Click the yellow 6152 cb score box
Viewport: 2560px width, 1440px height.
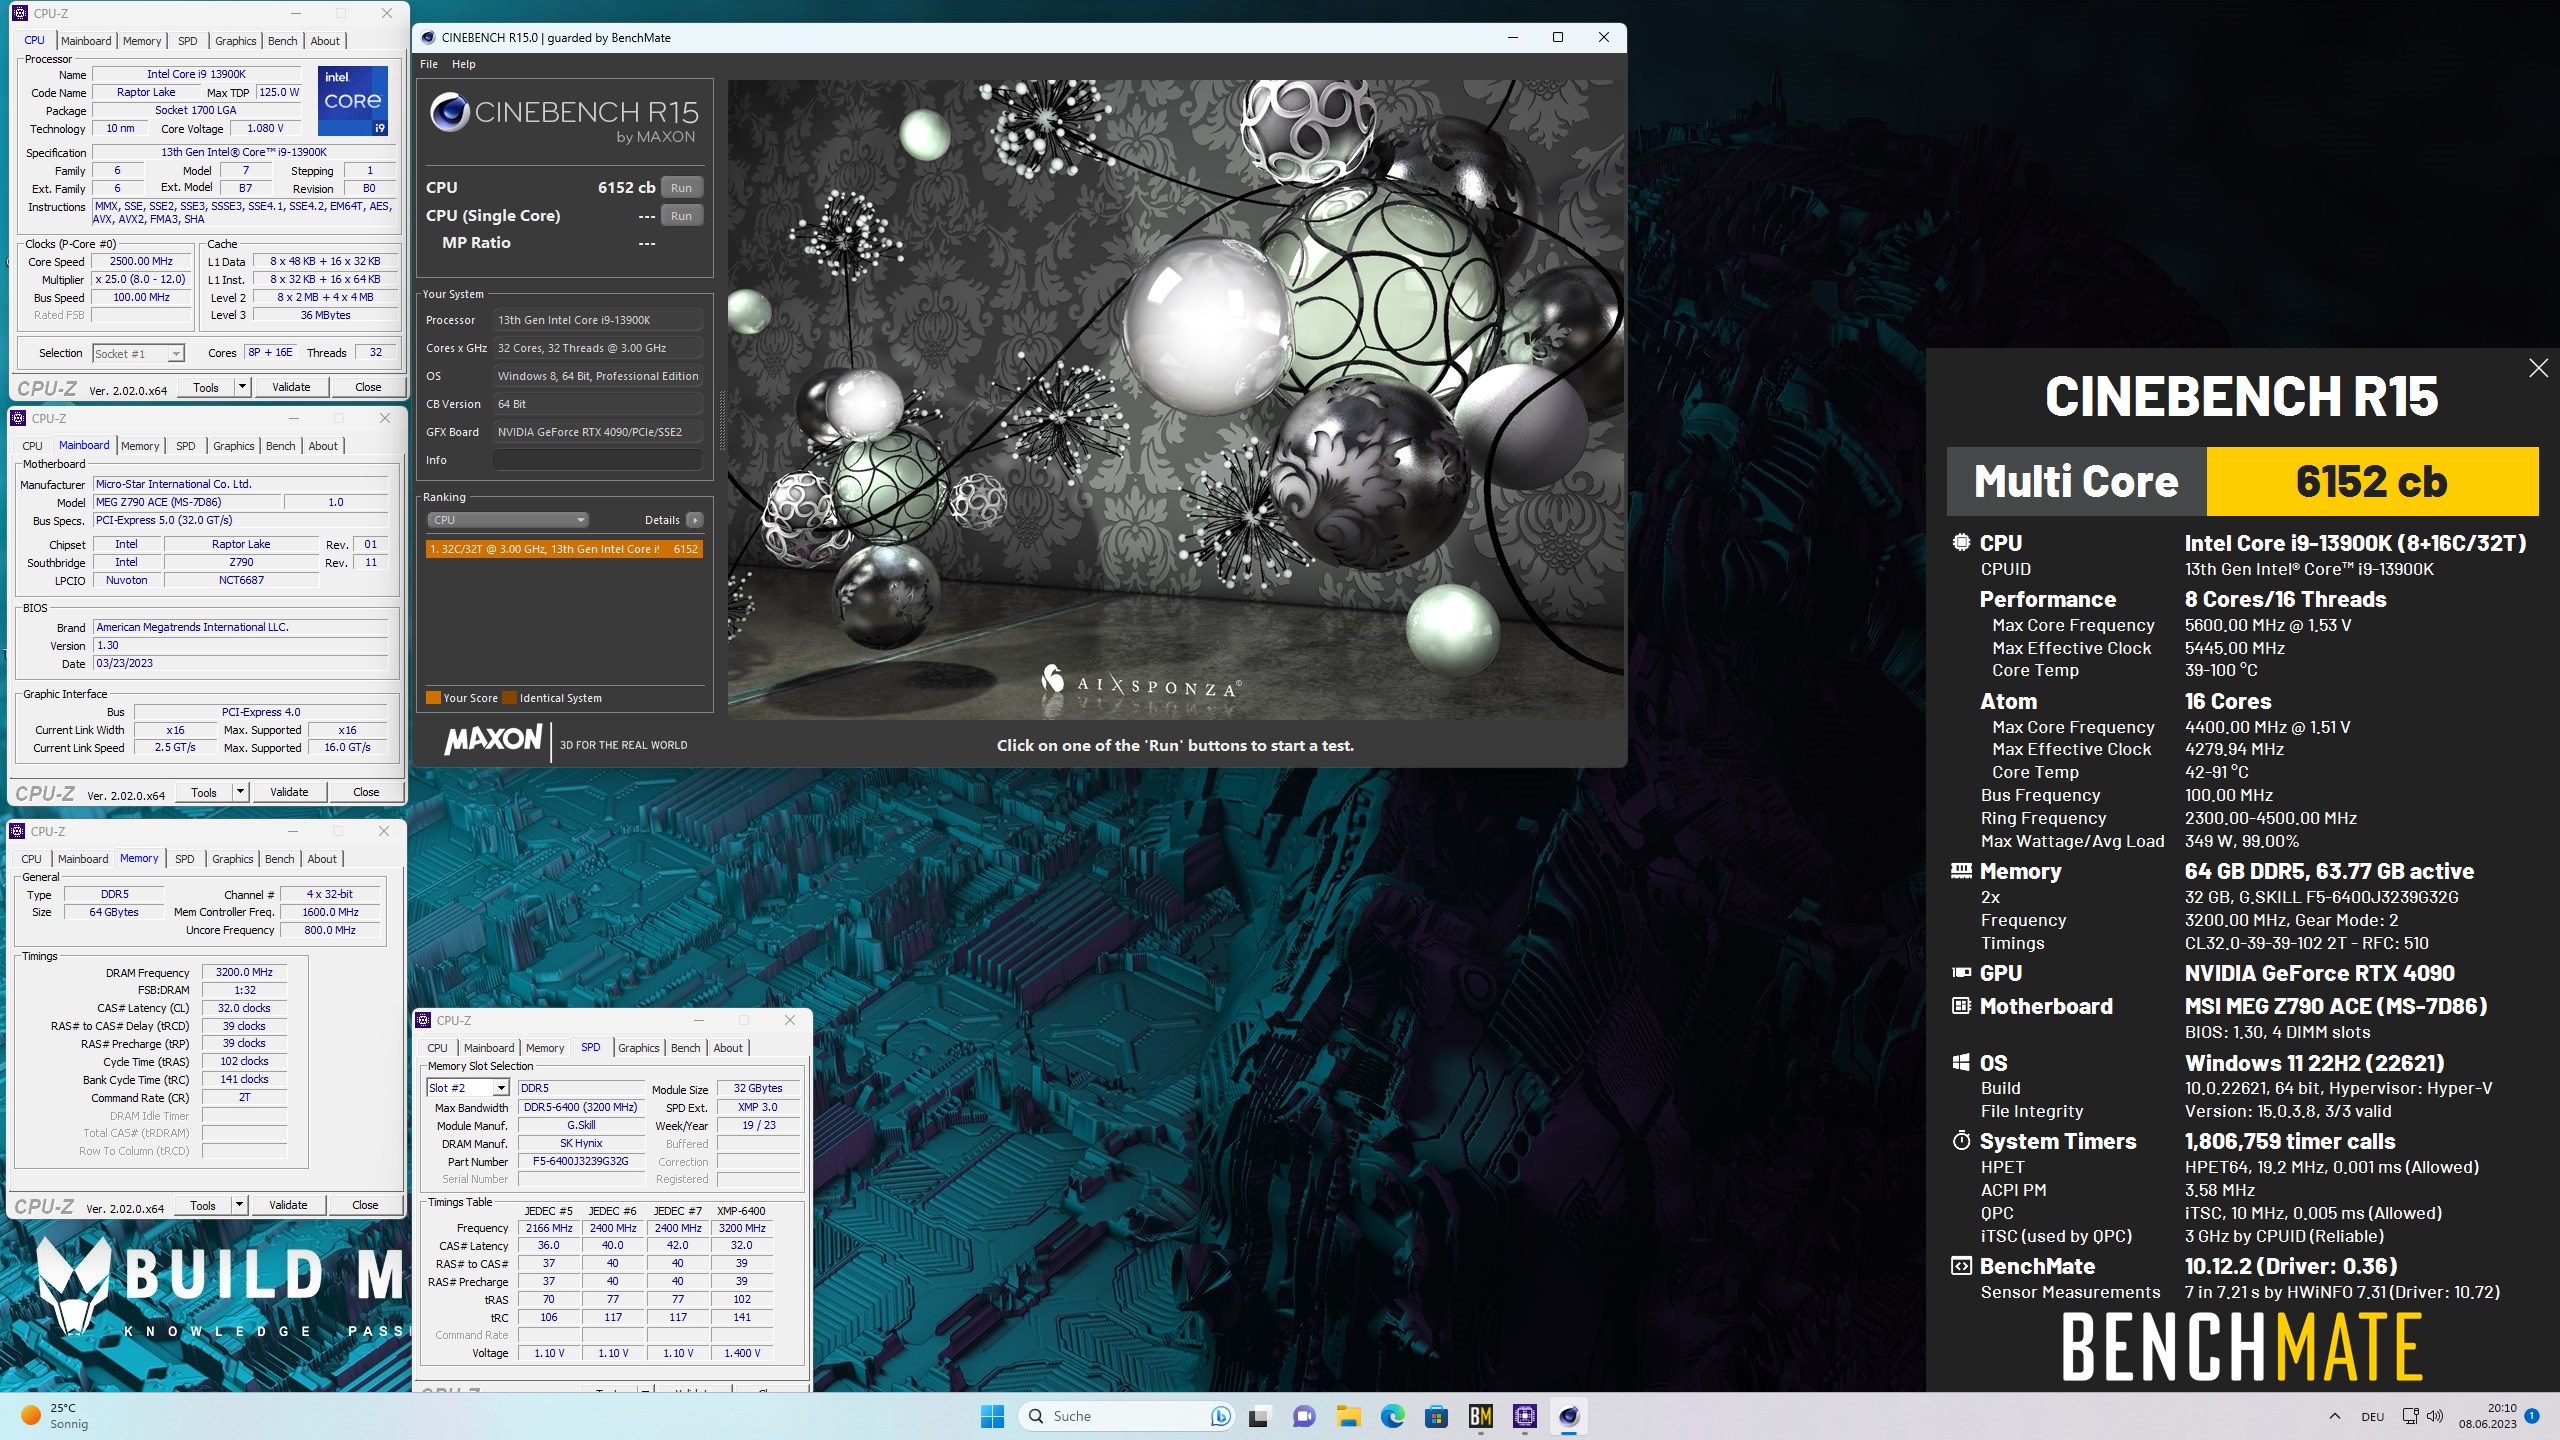point(2372,482)
